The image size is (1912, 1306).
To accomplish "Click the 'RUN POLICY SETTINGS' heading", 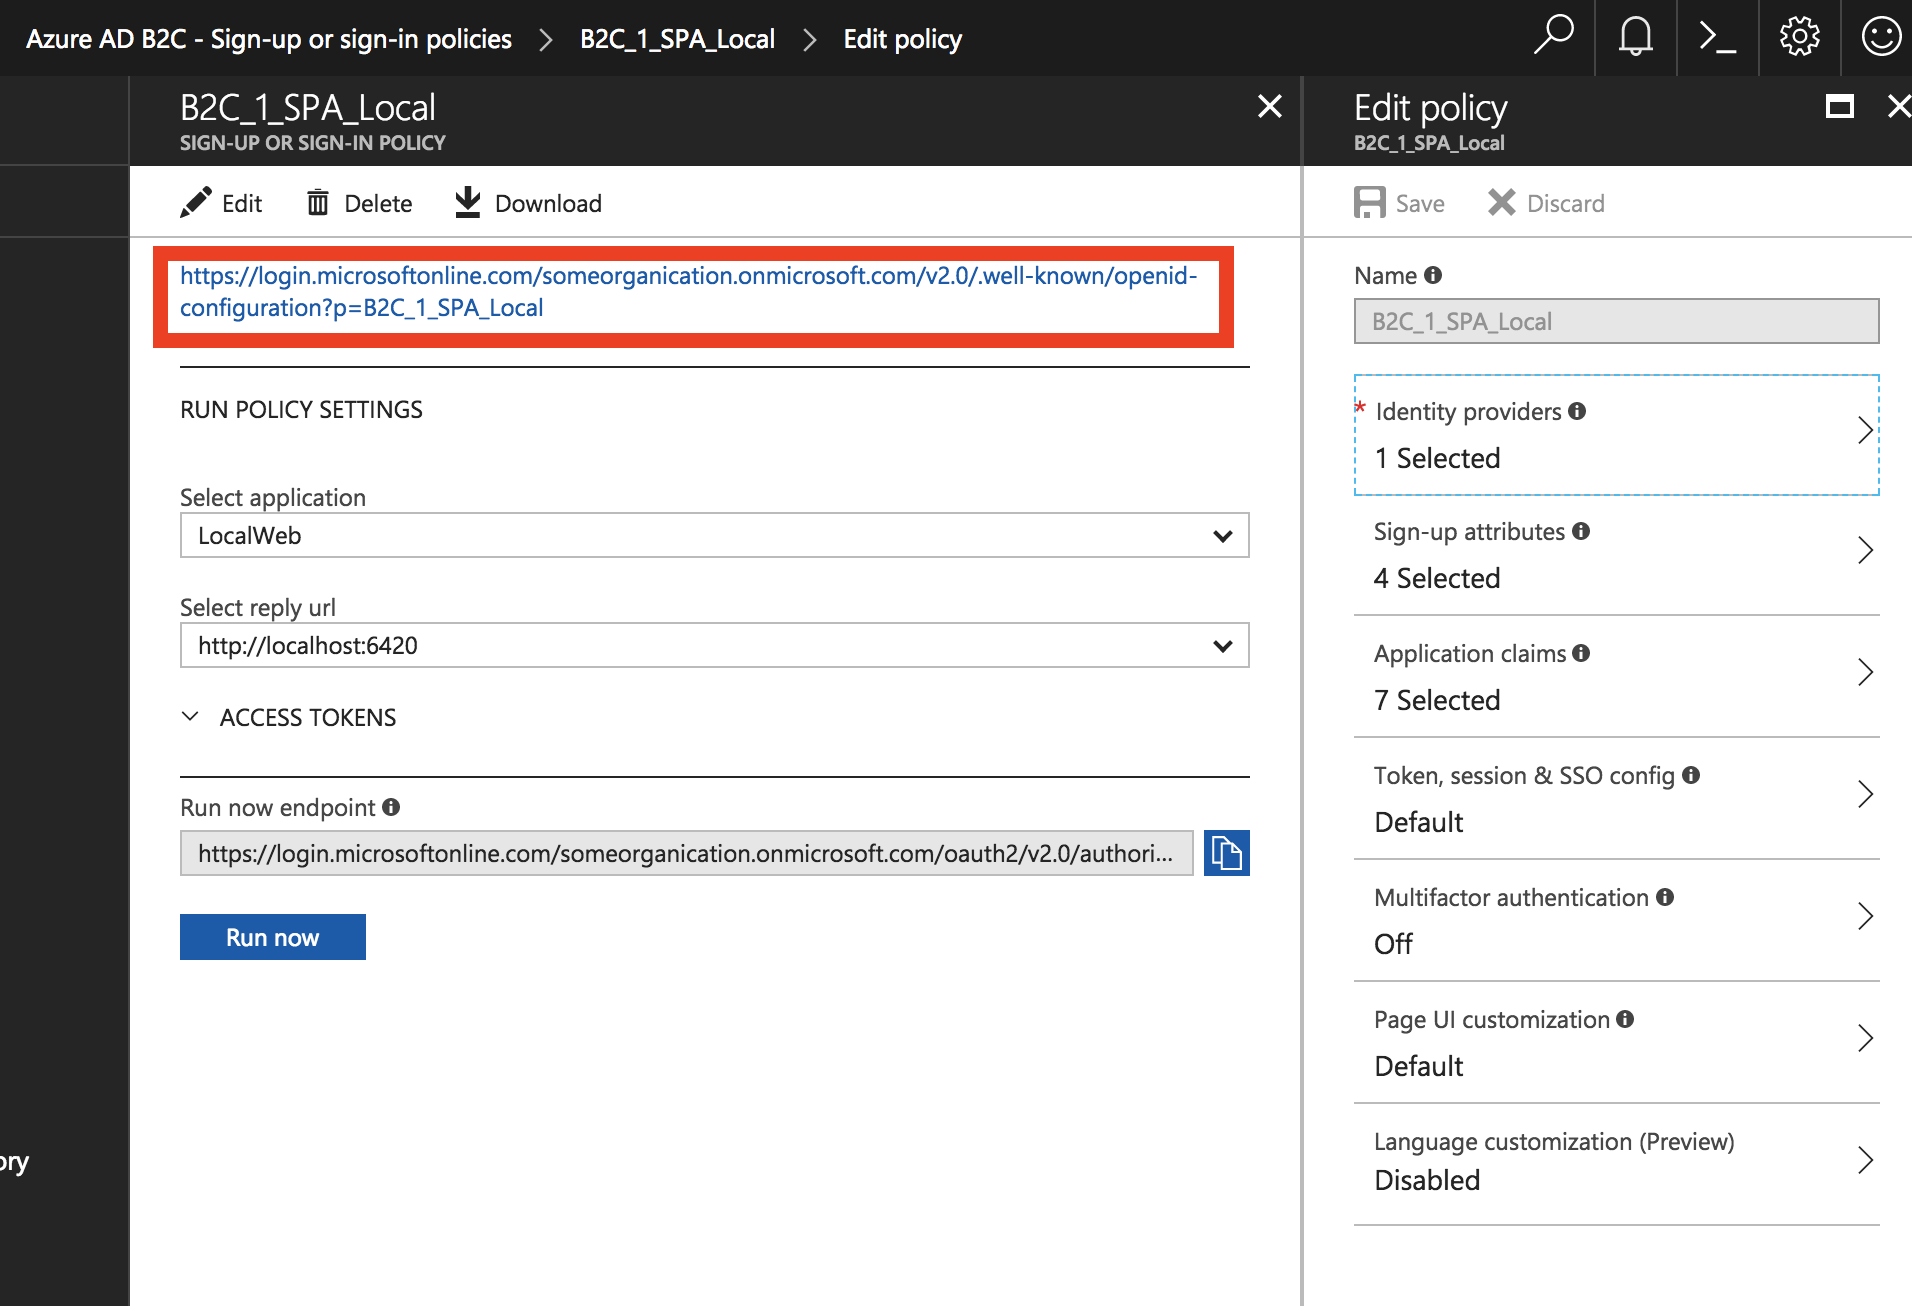I will (301, 409).
